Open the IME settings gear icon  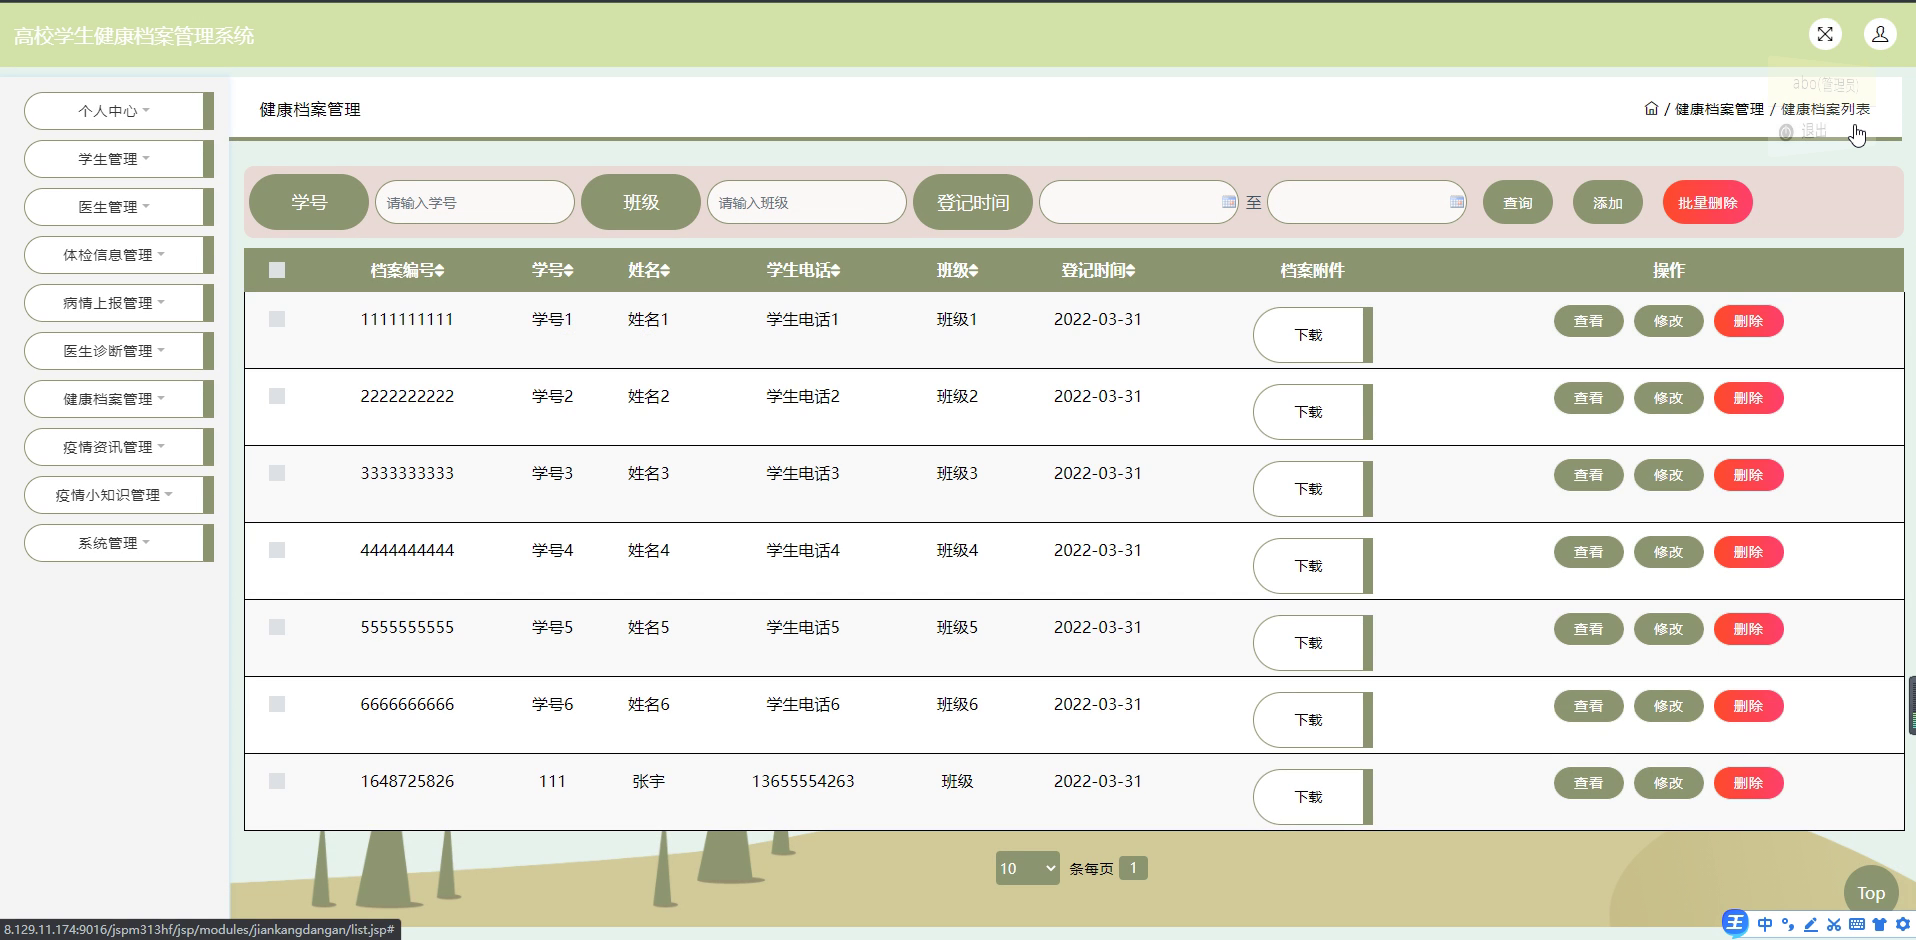coord(1902,924)
